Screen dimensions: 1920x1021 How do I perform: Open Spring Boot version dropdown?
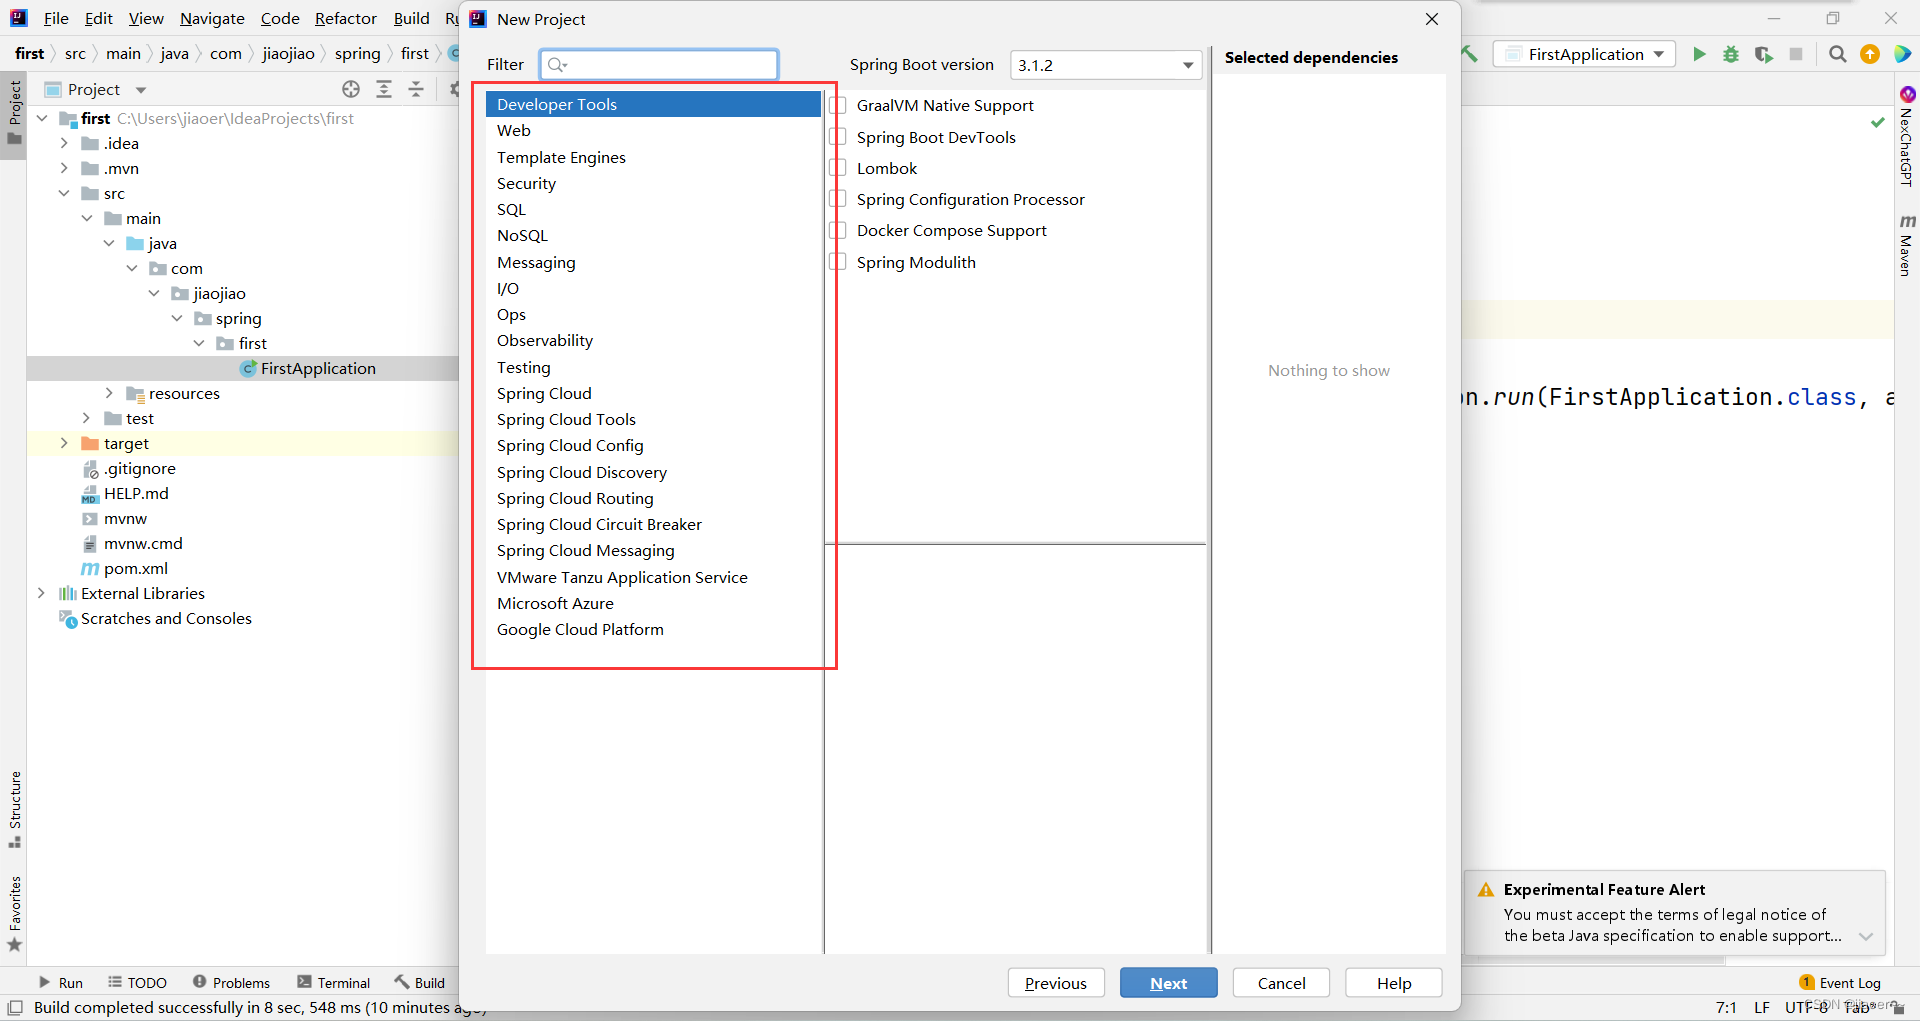(x=1106, y=65)
